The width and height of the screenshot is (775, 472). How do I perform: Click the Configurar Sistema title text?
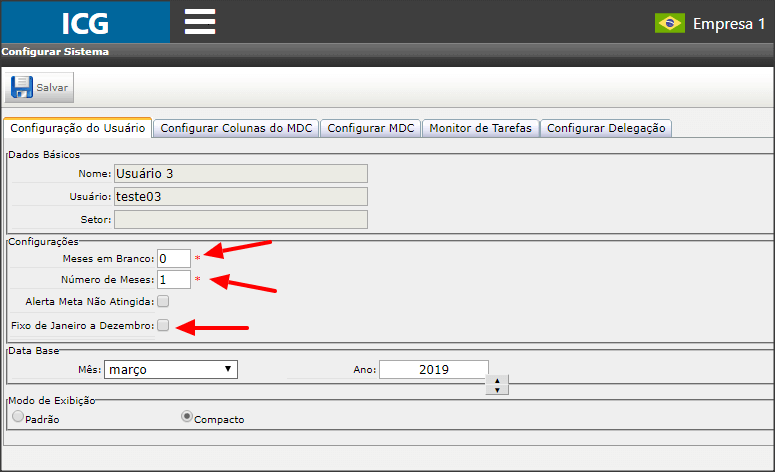55,51
